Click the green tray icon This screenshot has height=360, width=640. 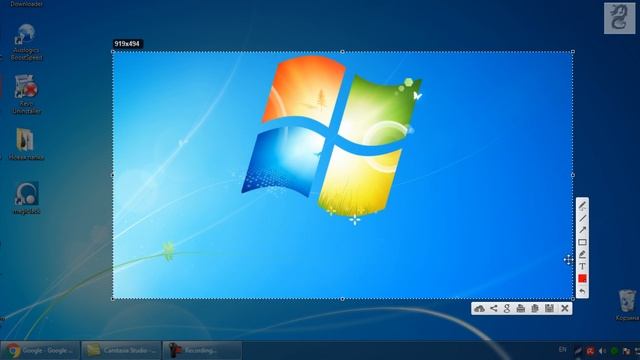coord(614,351)
